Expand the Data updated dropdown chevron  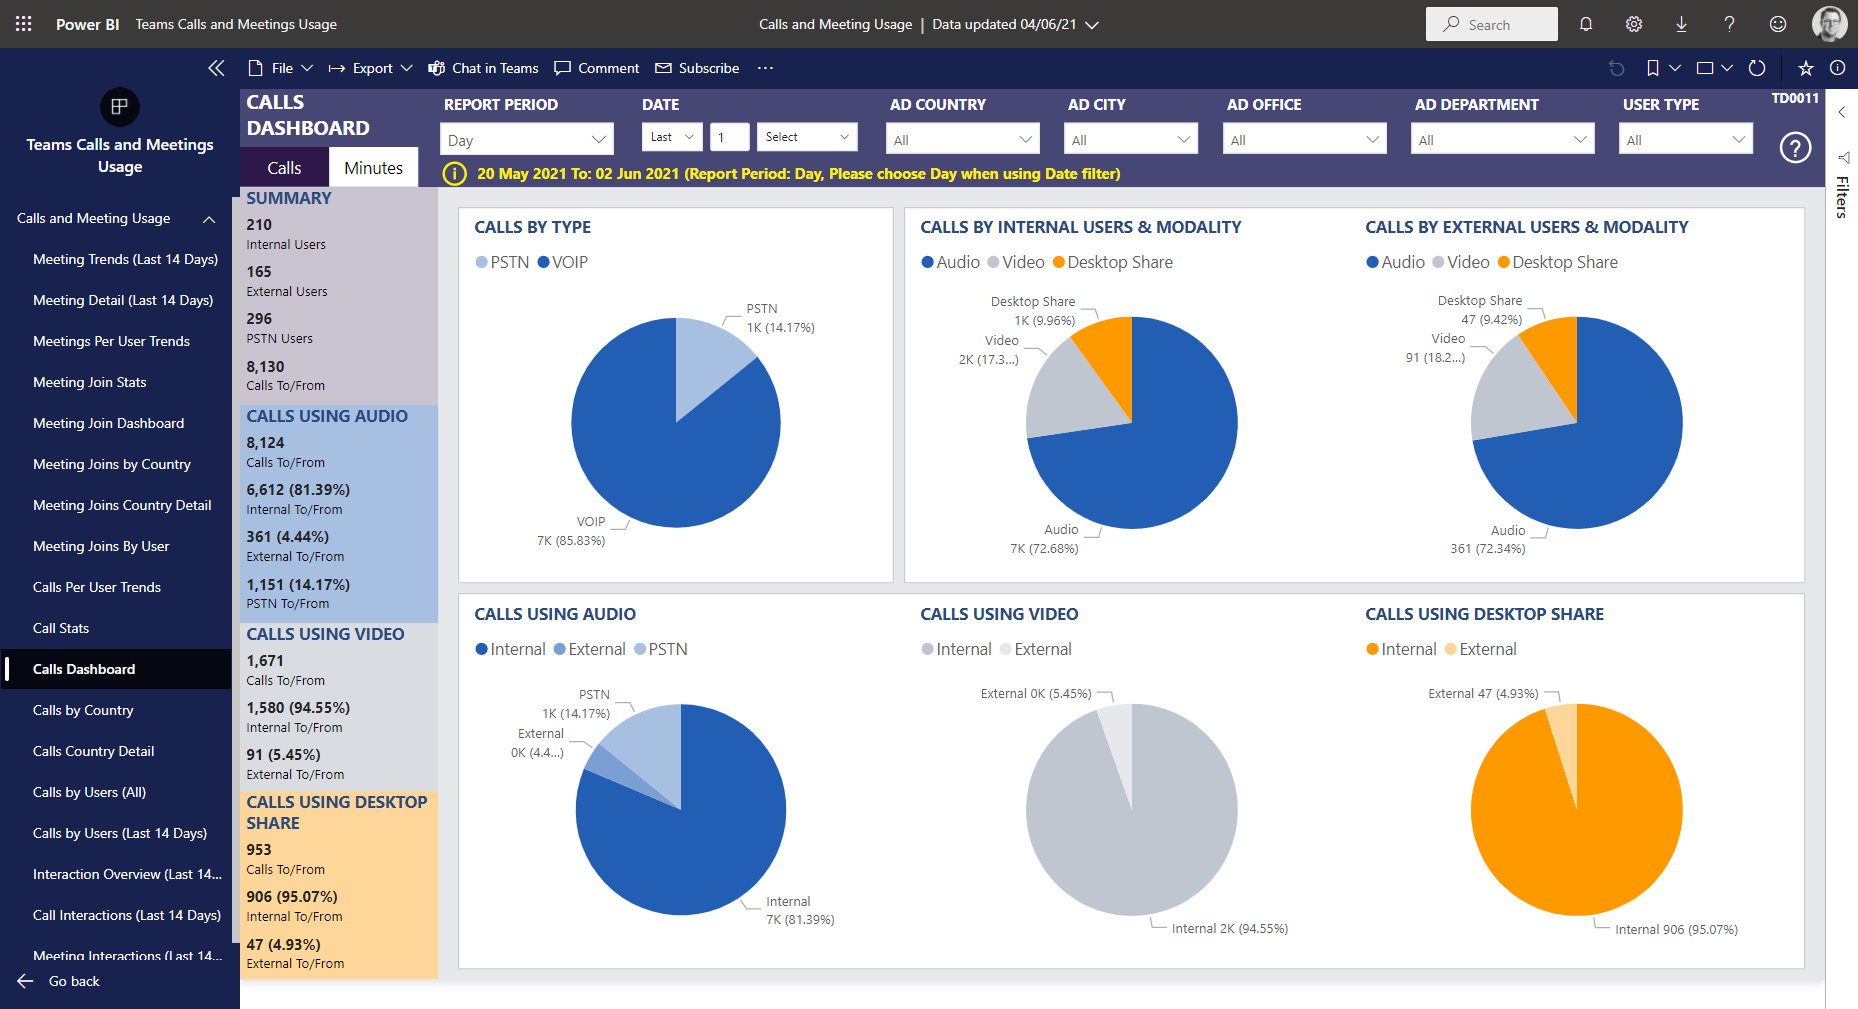point(1092,25)
